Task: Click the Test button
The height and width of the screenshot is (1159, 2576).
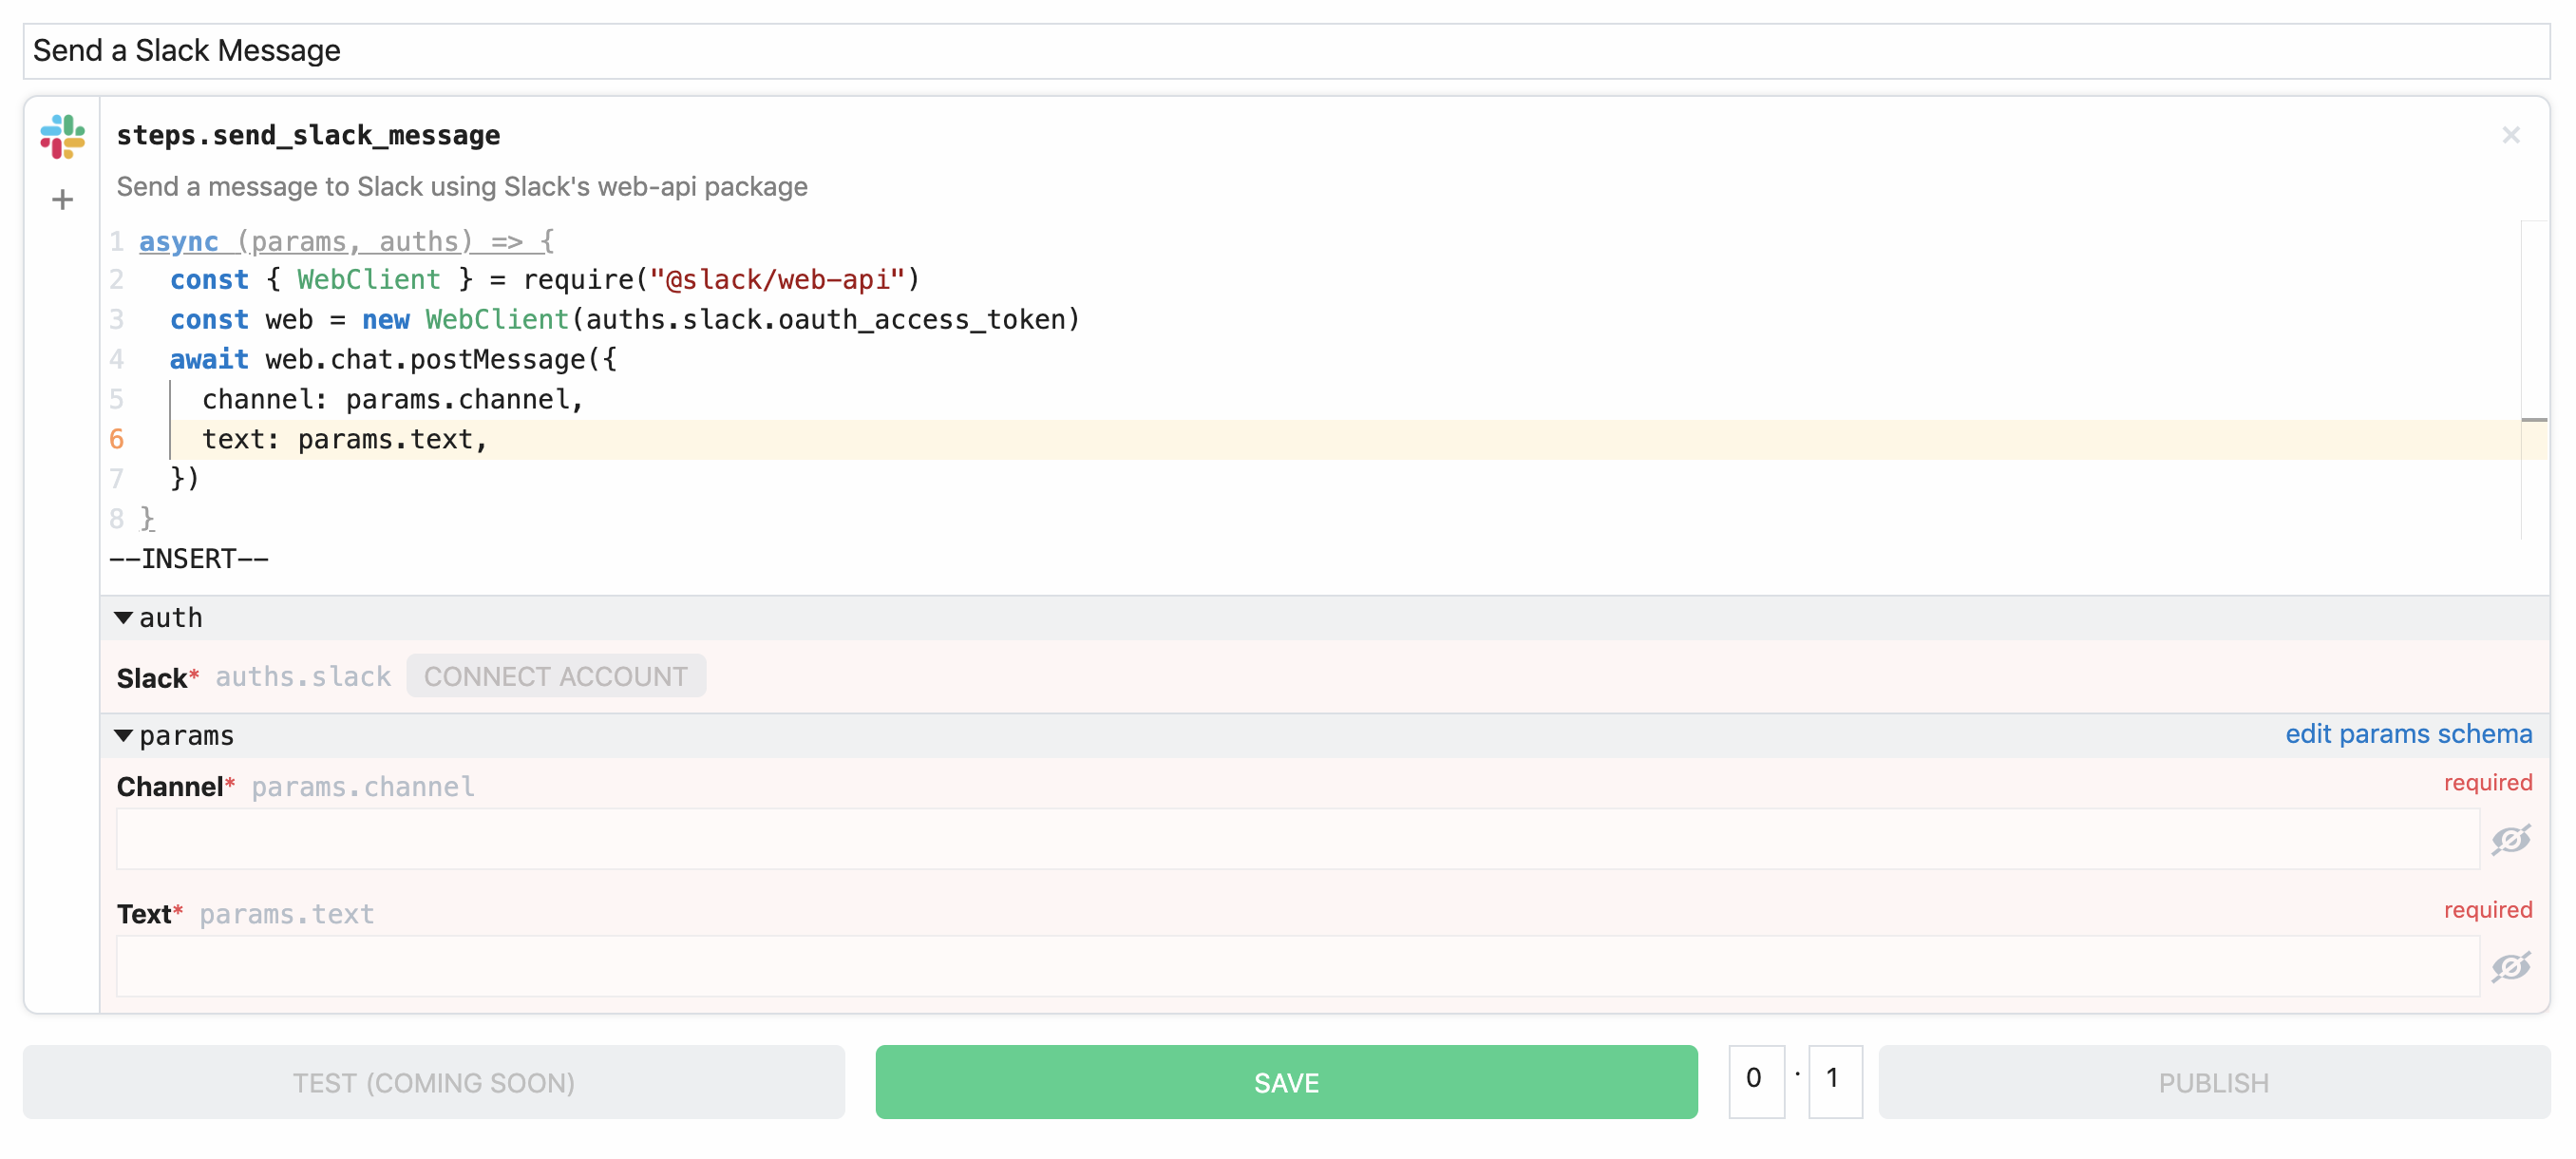Action: tap(433, 1081)
